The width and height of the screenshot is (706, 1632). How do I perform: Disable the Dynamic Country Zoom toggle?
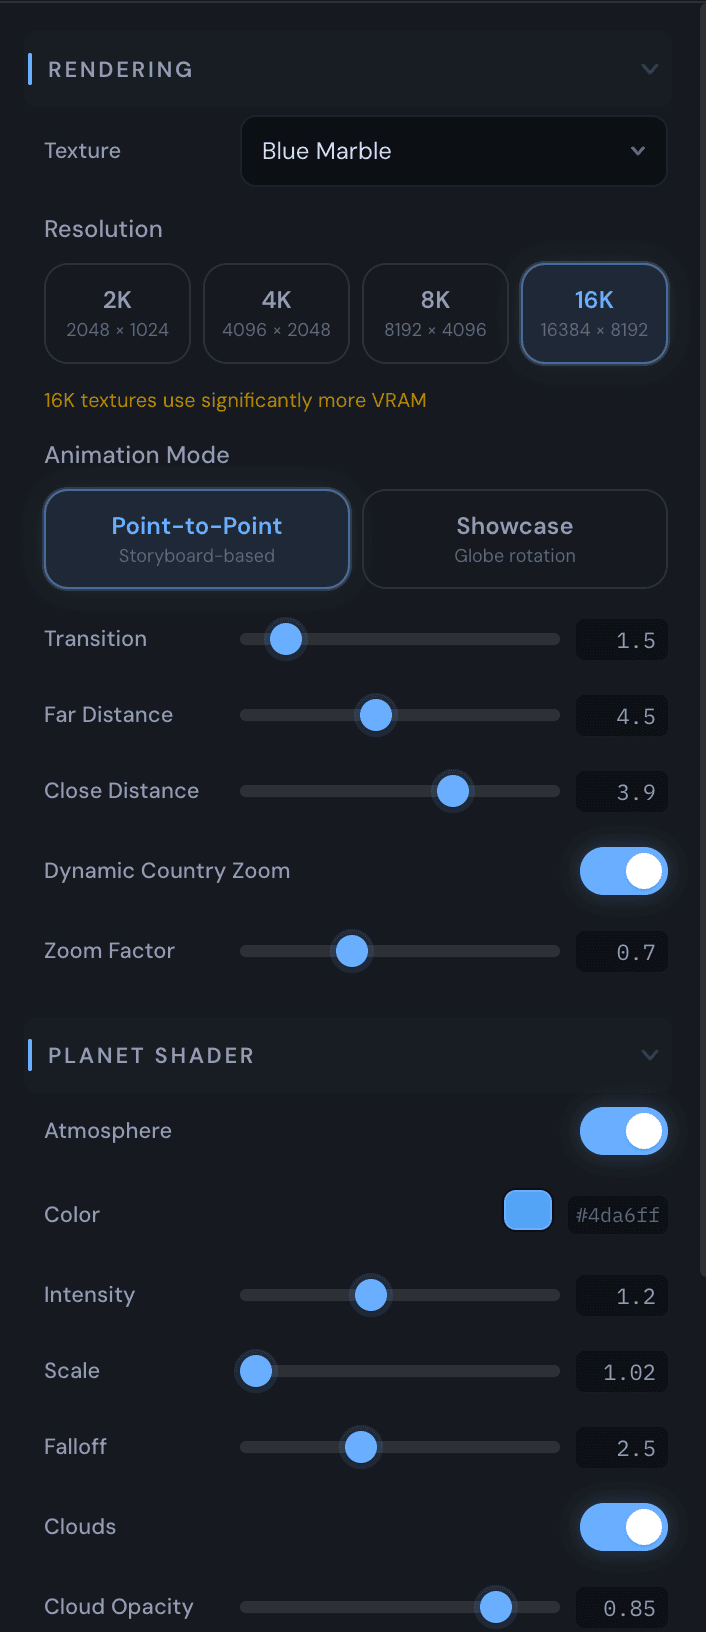coord(623,871)
